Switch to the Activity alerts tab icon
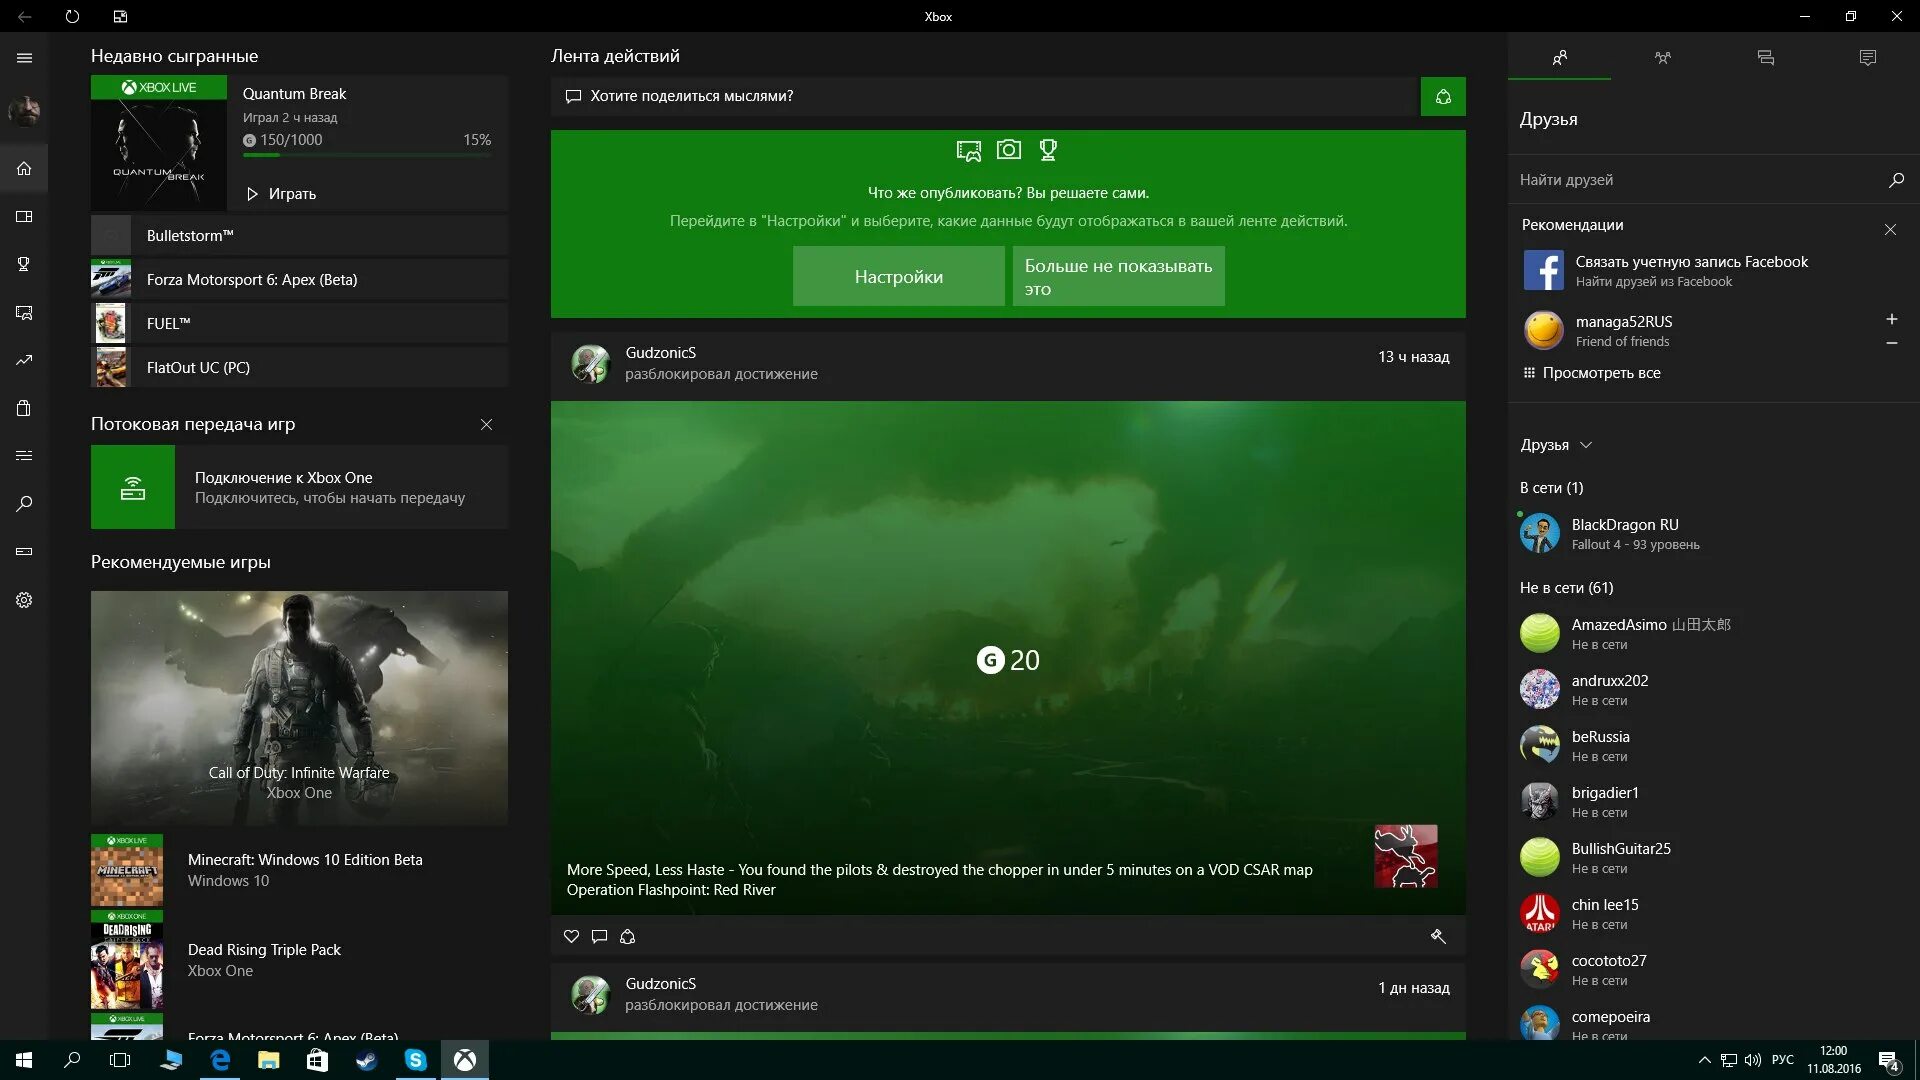Screen dimensions: 1920x1080 point(1867,58)
